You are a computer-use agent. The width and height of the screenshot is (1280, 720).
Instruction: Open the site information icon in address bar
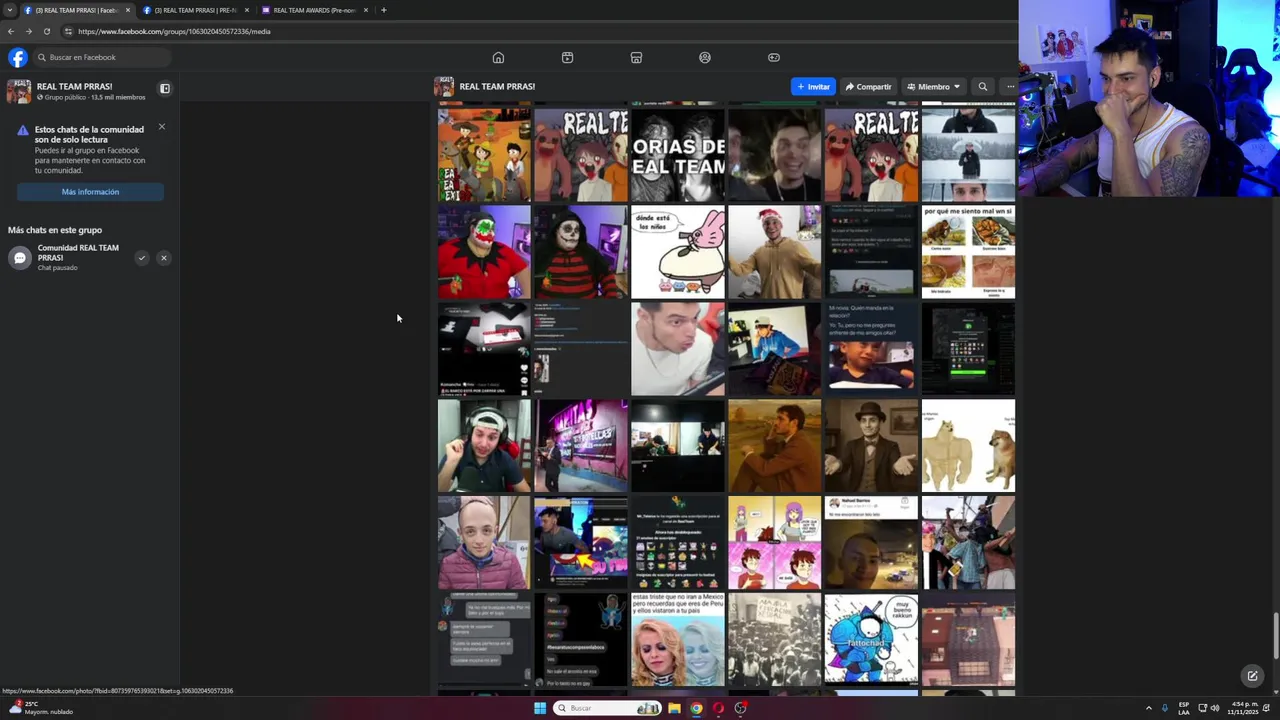tap(68, 31)
